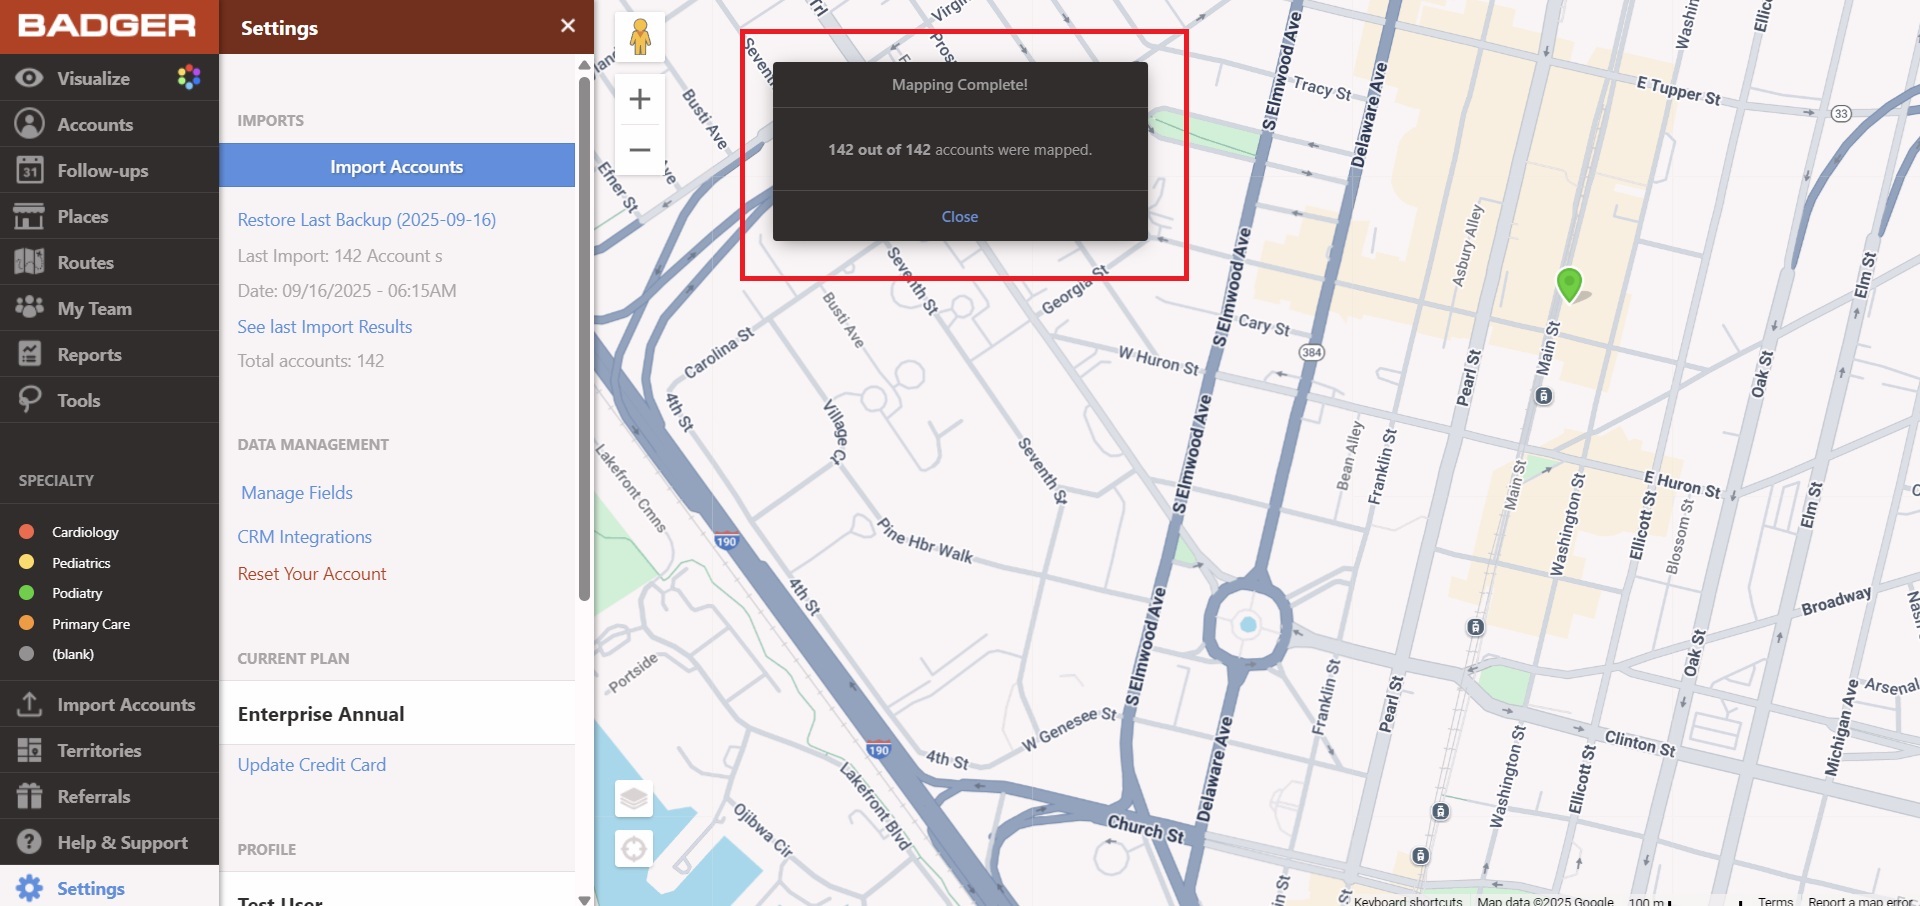Zoom in the map with plus button

click(x=640, y=99)
